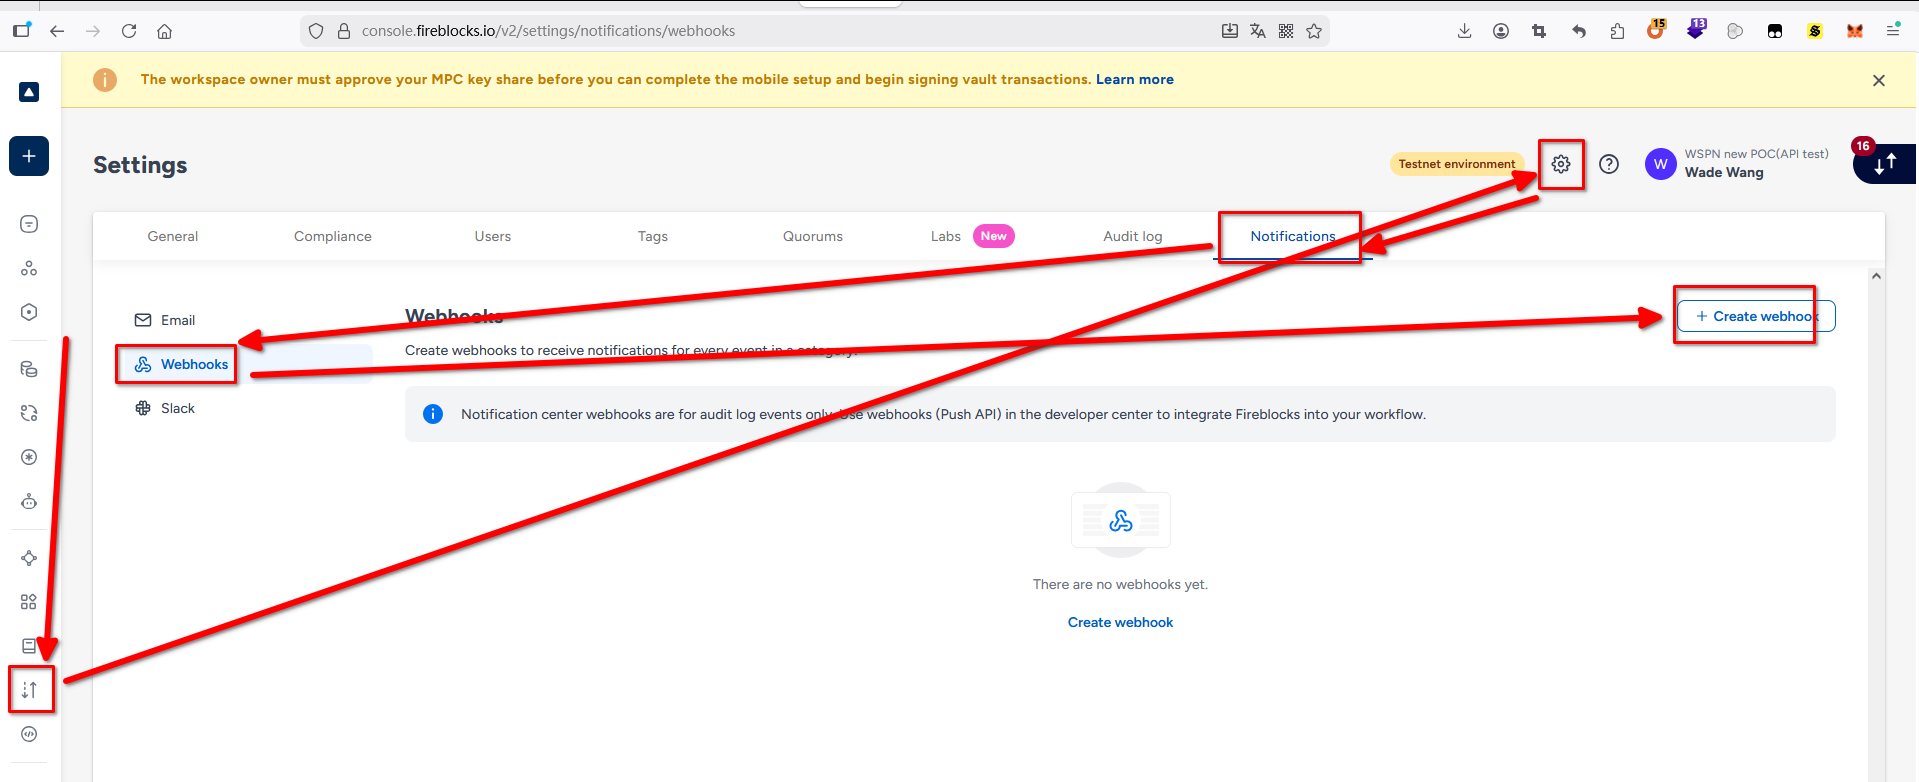
Task: Select the Quorums tab
Action: 812,236
